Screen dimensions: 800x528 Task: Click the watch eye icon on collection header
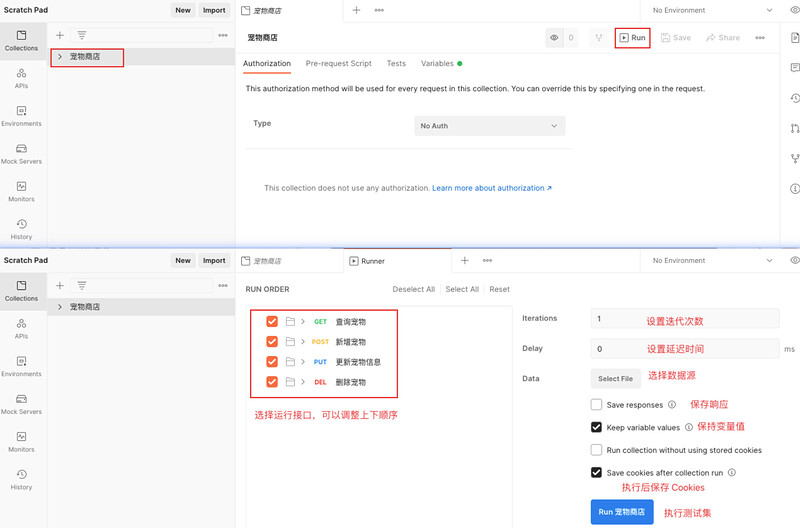coord(553,38)
